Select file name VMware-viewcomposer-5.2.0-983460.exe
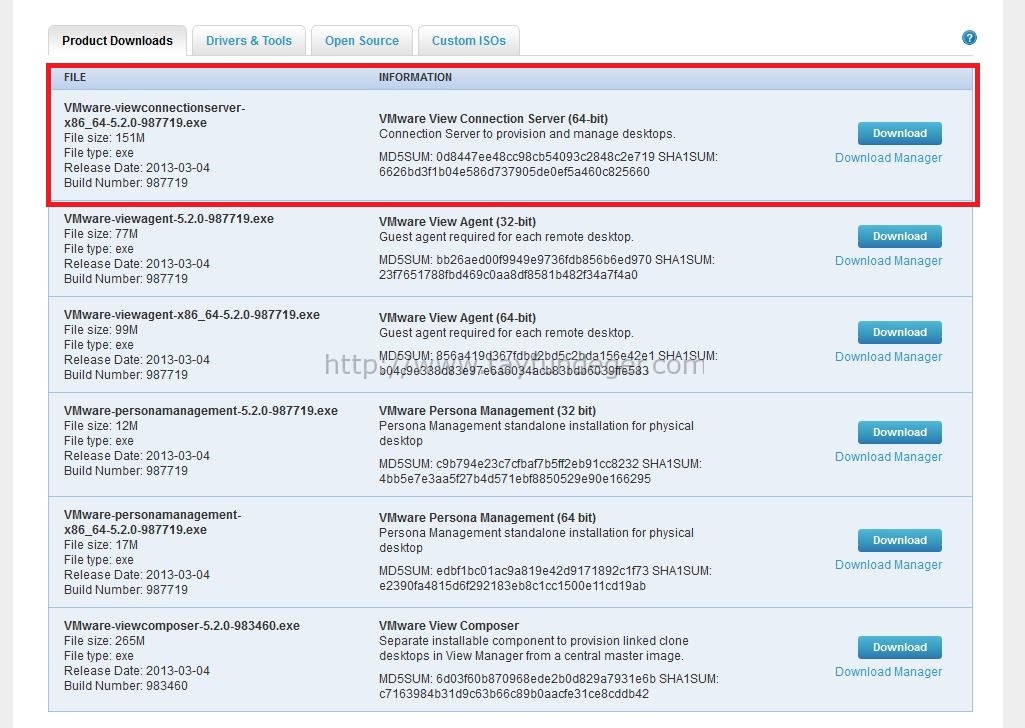The image size is (1025, 728). [x=182, y=626]
